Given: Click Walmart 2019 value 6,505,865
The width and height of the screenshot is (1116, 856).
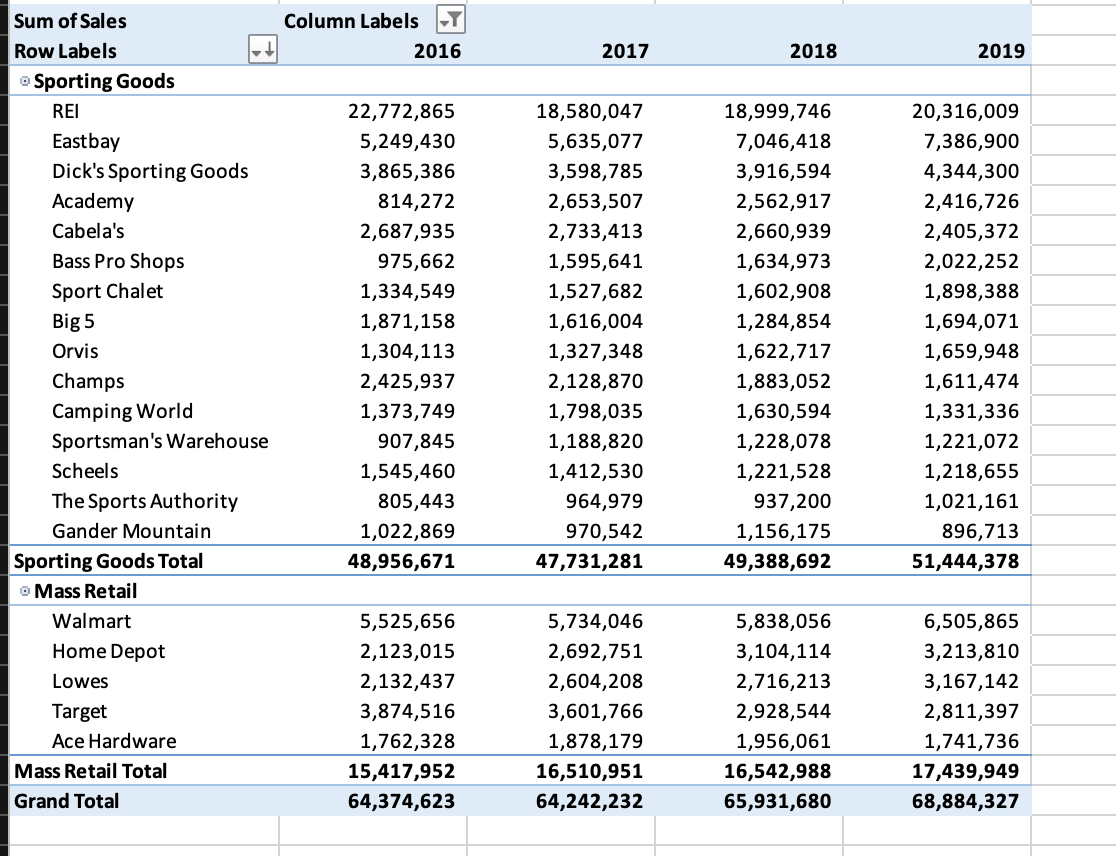Looking at the screenshot, I should [971, 621].
